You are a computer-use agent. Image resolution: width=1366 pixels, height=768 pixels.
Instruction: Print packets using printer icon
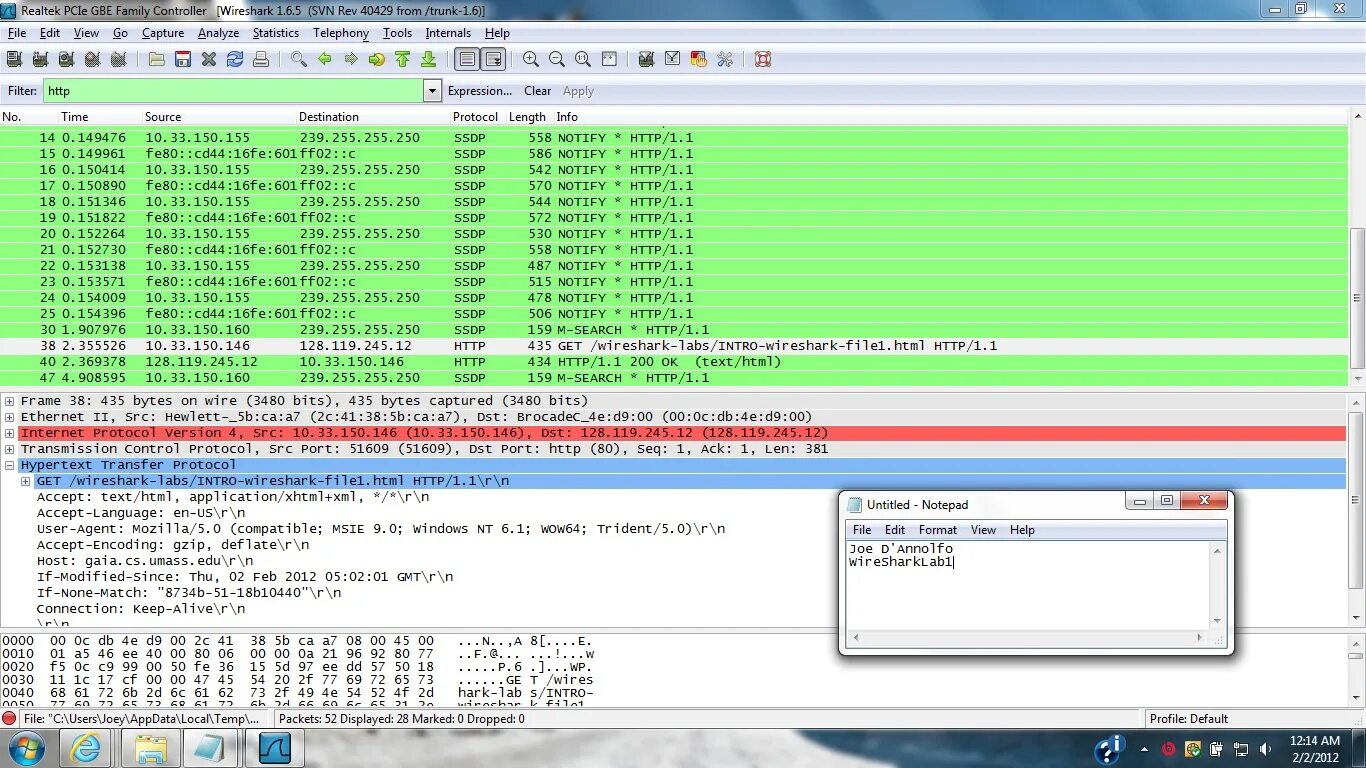261,59
